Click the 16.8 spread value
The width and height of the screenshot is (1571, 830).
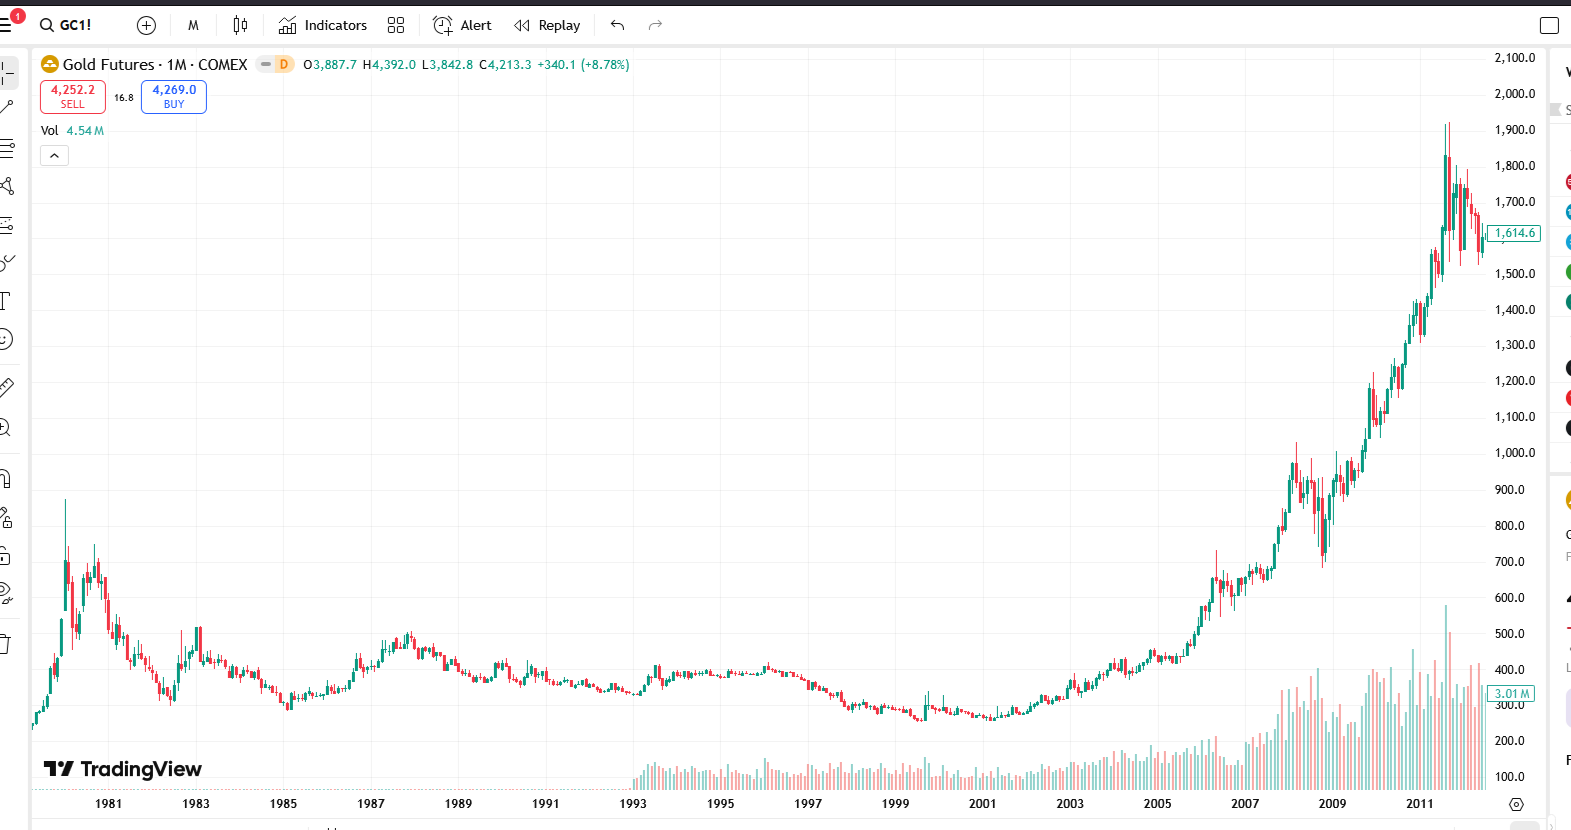pyautogui.click(x=124, y=98)
